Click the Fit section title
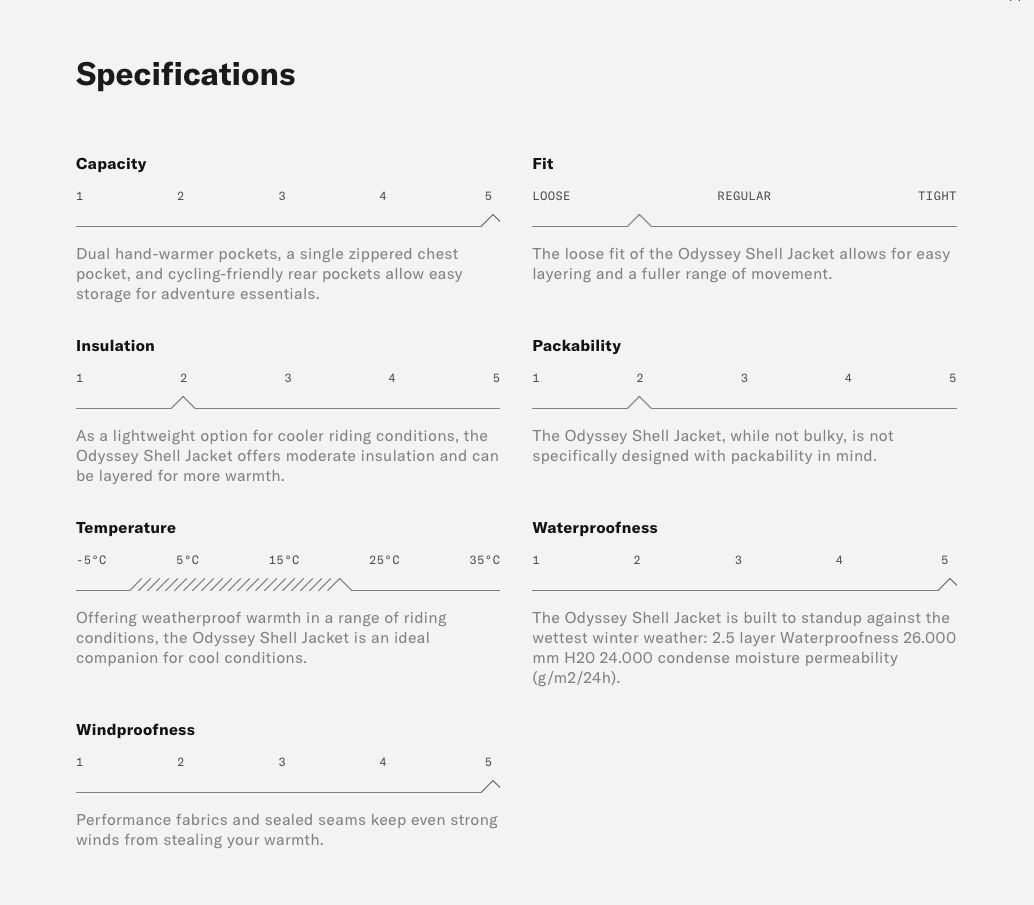This screenshot has width=1034, height=905. 543,164
